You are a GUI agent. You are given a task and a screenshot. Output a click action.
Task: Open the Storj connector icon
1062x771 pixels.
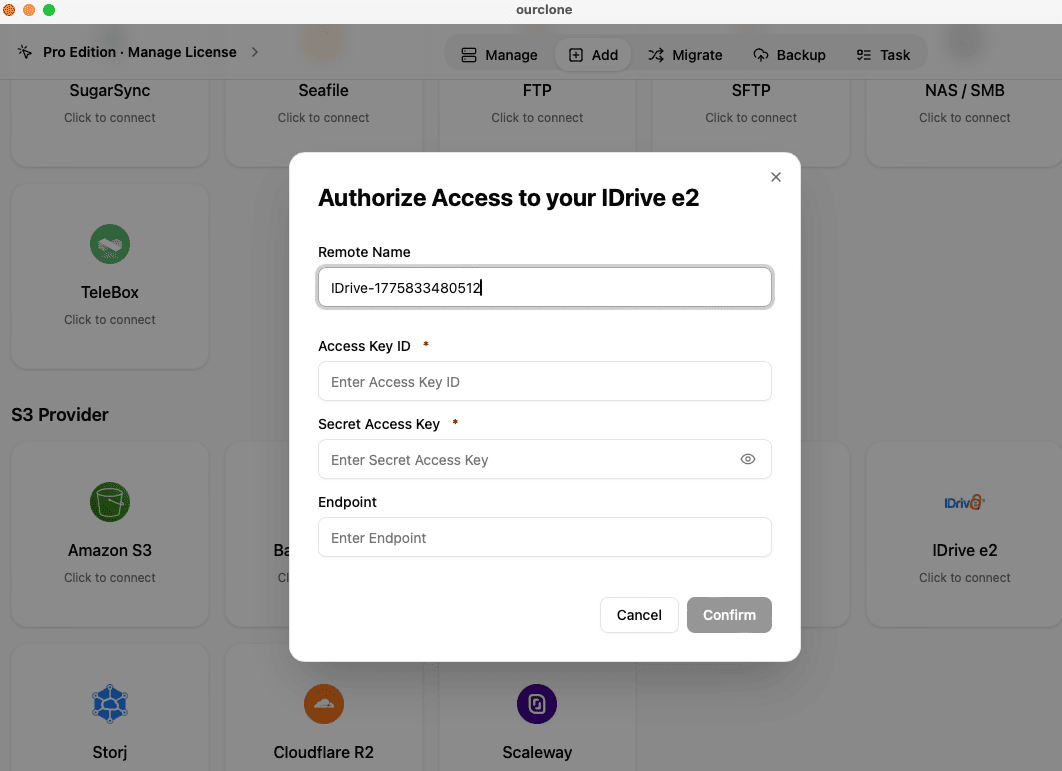pos(109,703)
